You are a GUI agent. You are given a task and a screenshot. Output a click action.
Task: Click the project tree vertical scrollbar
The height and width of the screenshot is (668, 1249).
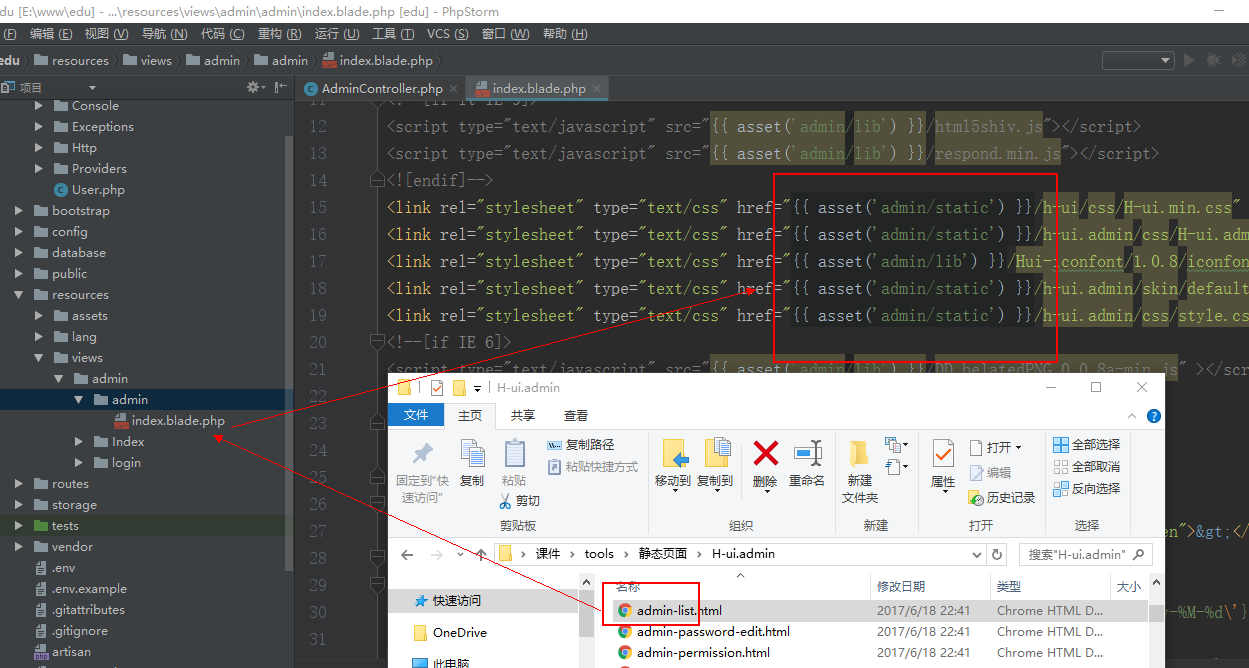point(289,350)
